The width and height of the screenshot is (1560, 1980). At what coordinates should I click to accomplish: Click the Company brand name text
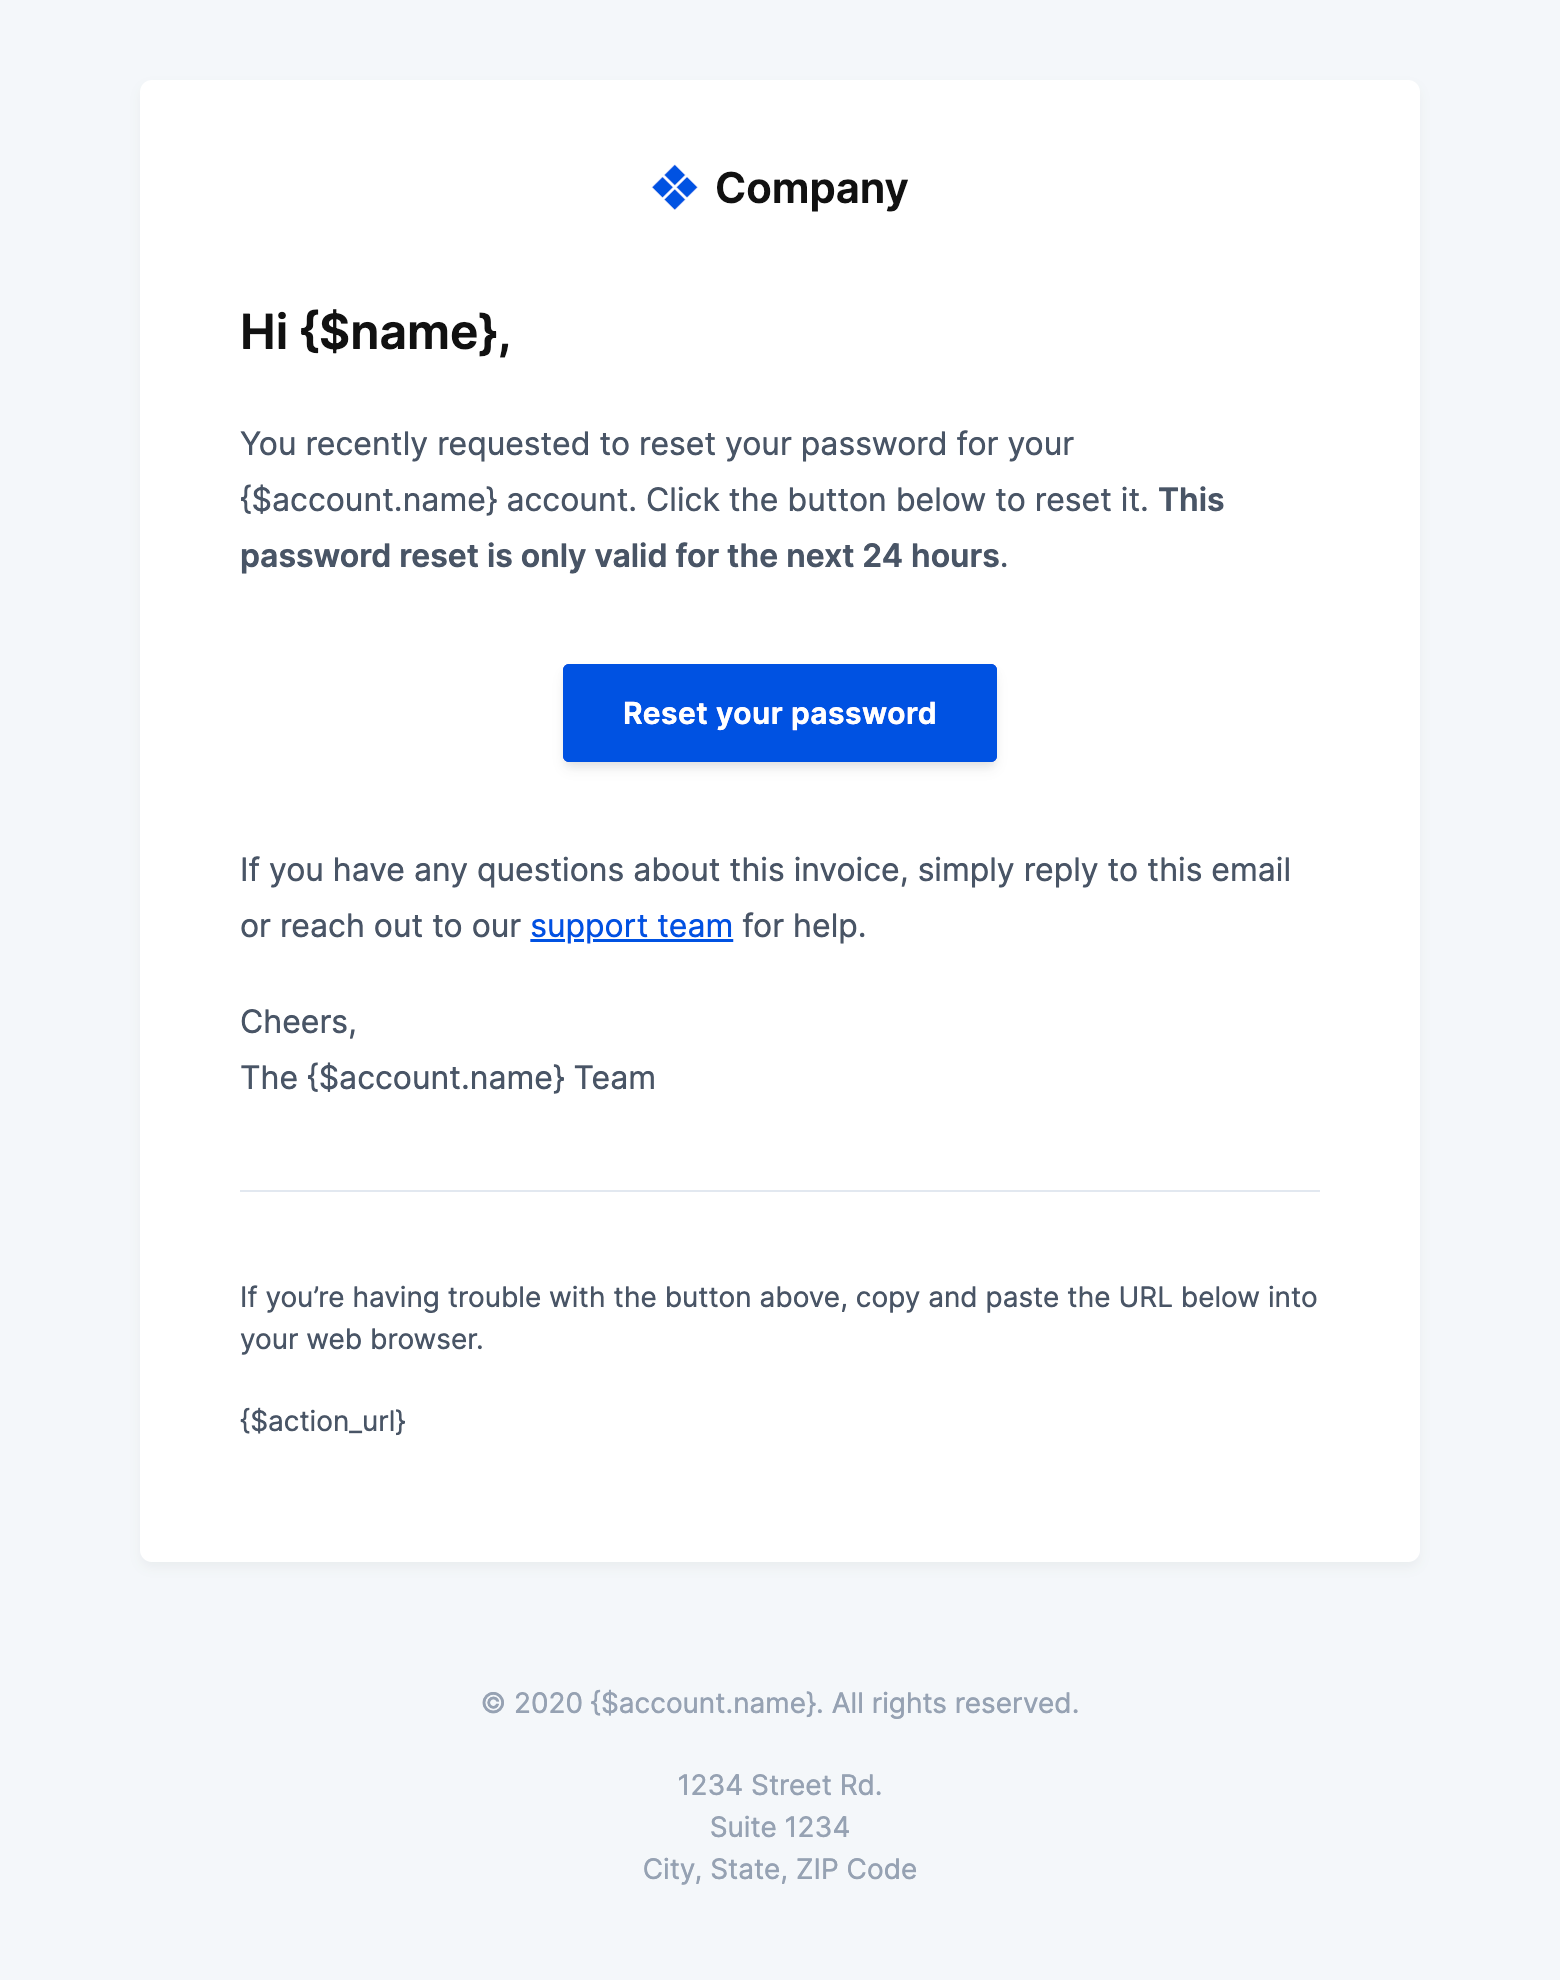point(811,188)
